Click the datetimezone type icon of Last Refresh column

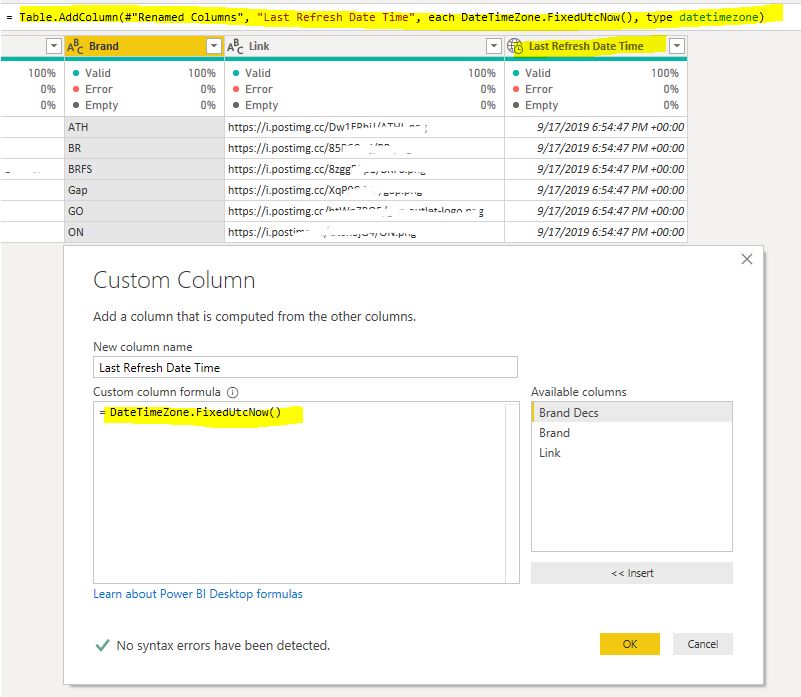pos(515,47)
